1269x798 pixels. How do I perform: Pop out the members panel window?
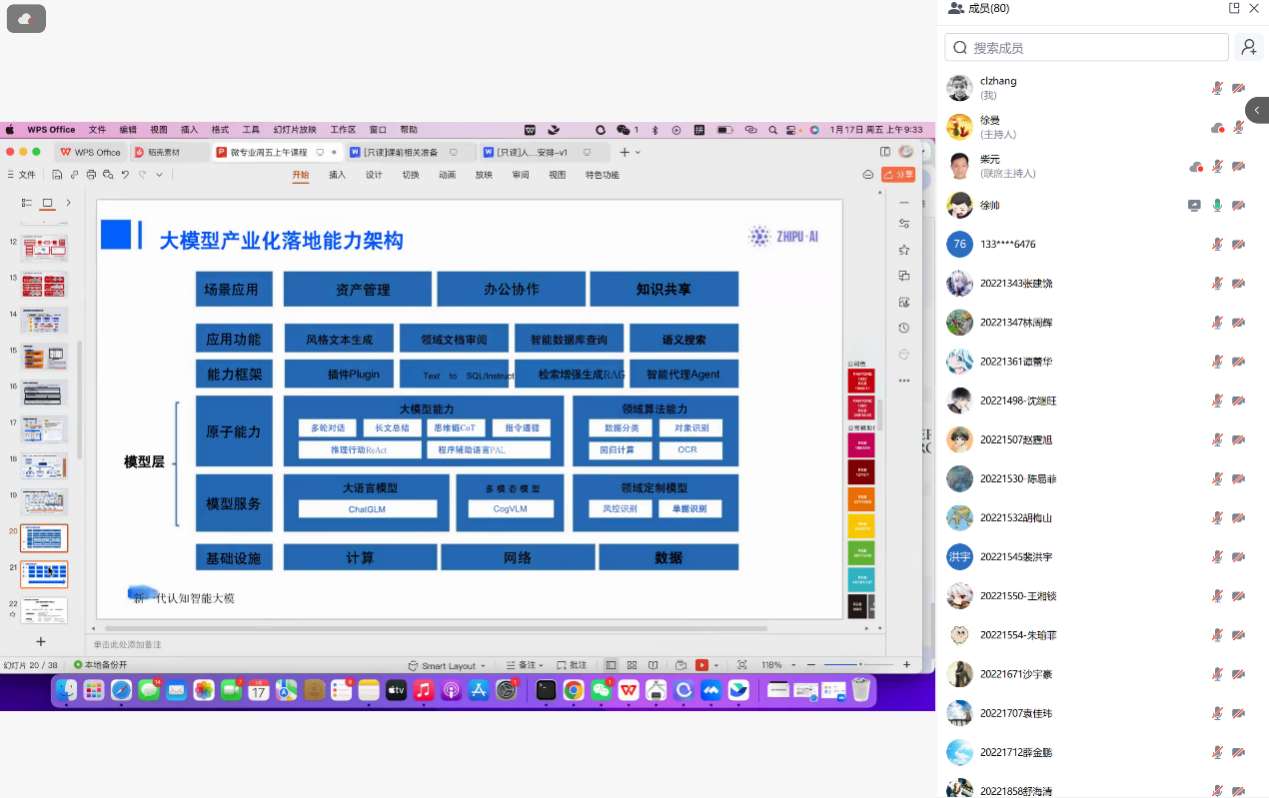(1234, 8)
